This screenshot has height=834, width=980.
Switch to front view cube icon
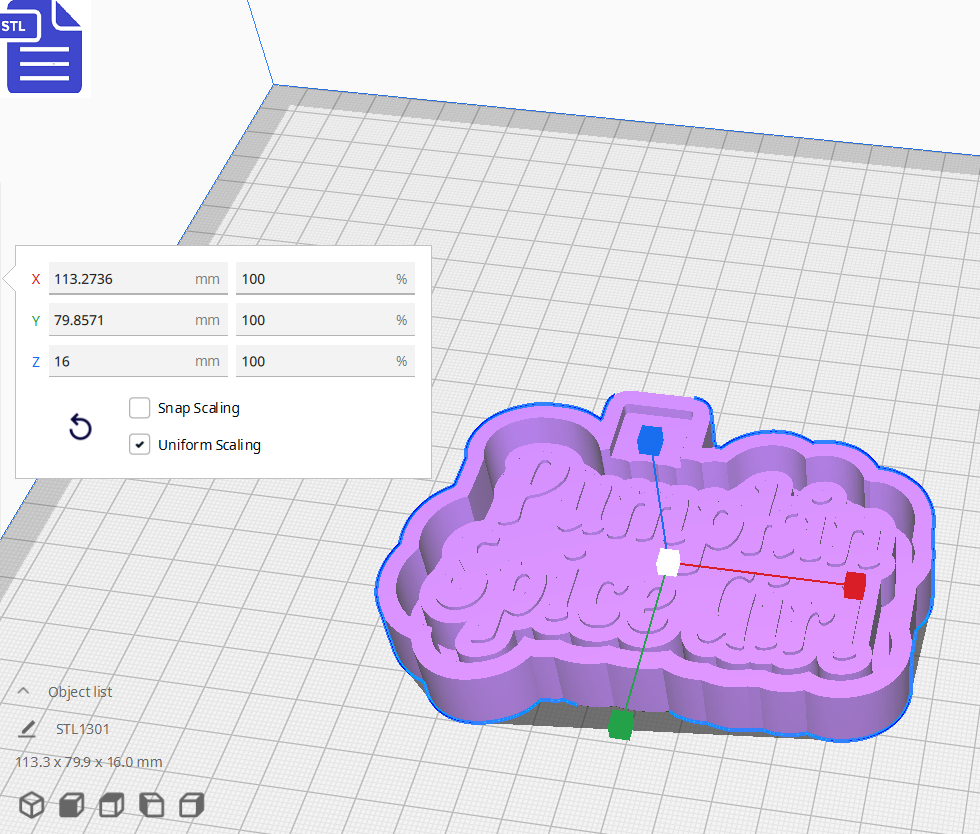click(71, 804)
